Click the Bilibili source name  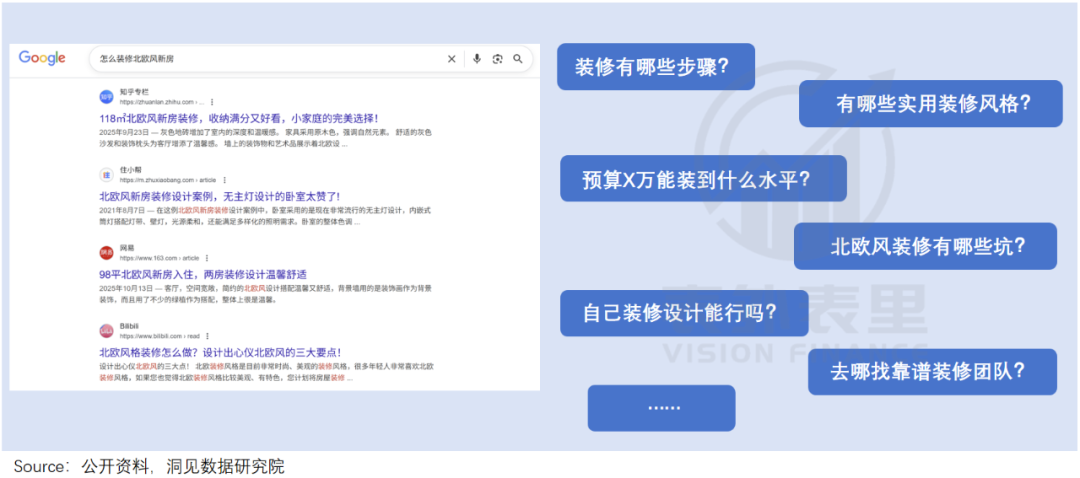coord(129,325)
